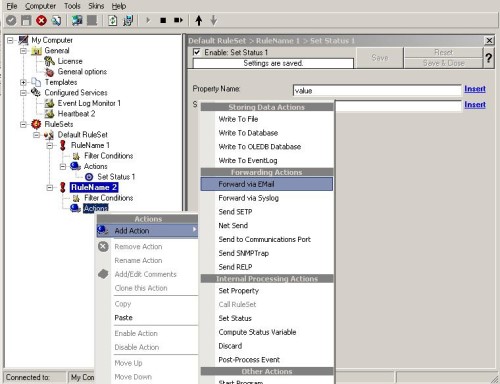Collapse the RuleSets tree node

(23, 124)
